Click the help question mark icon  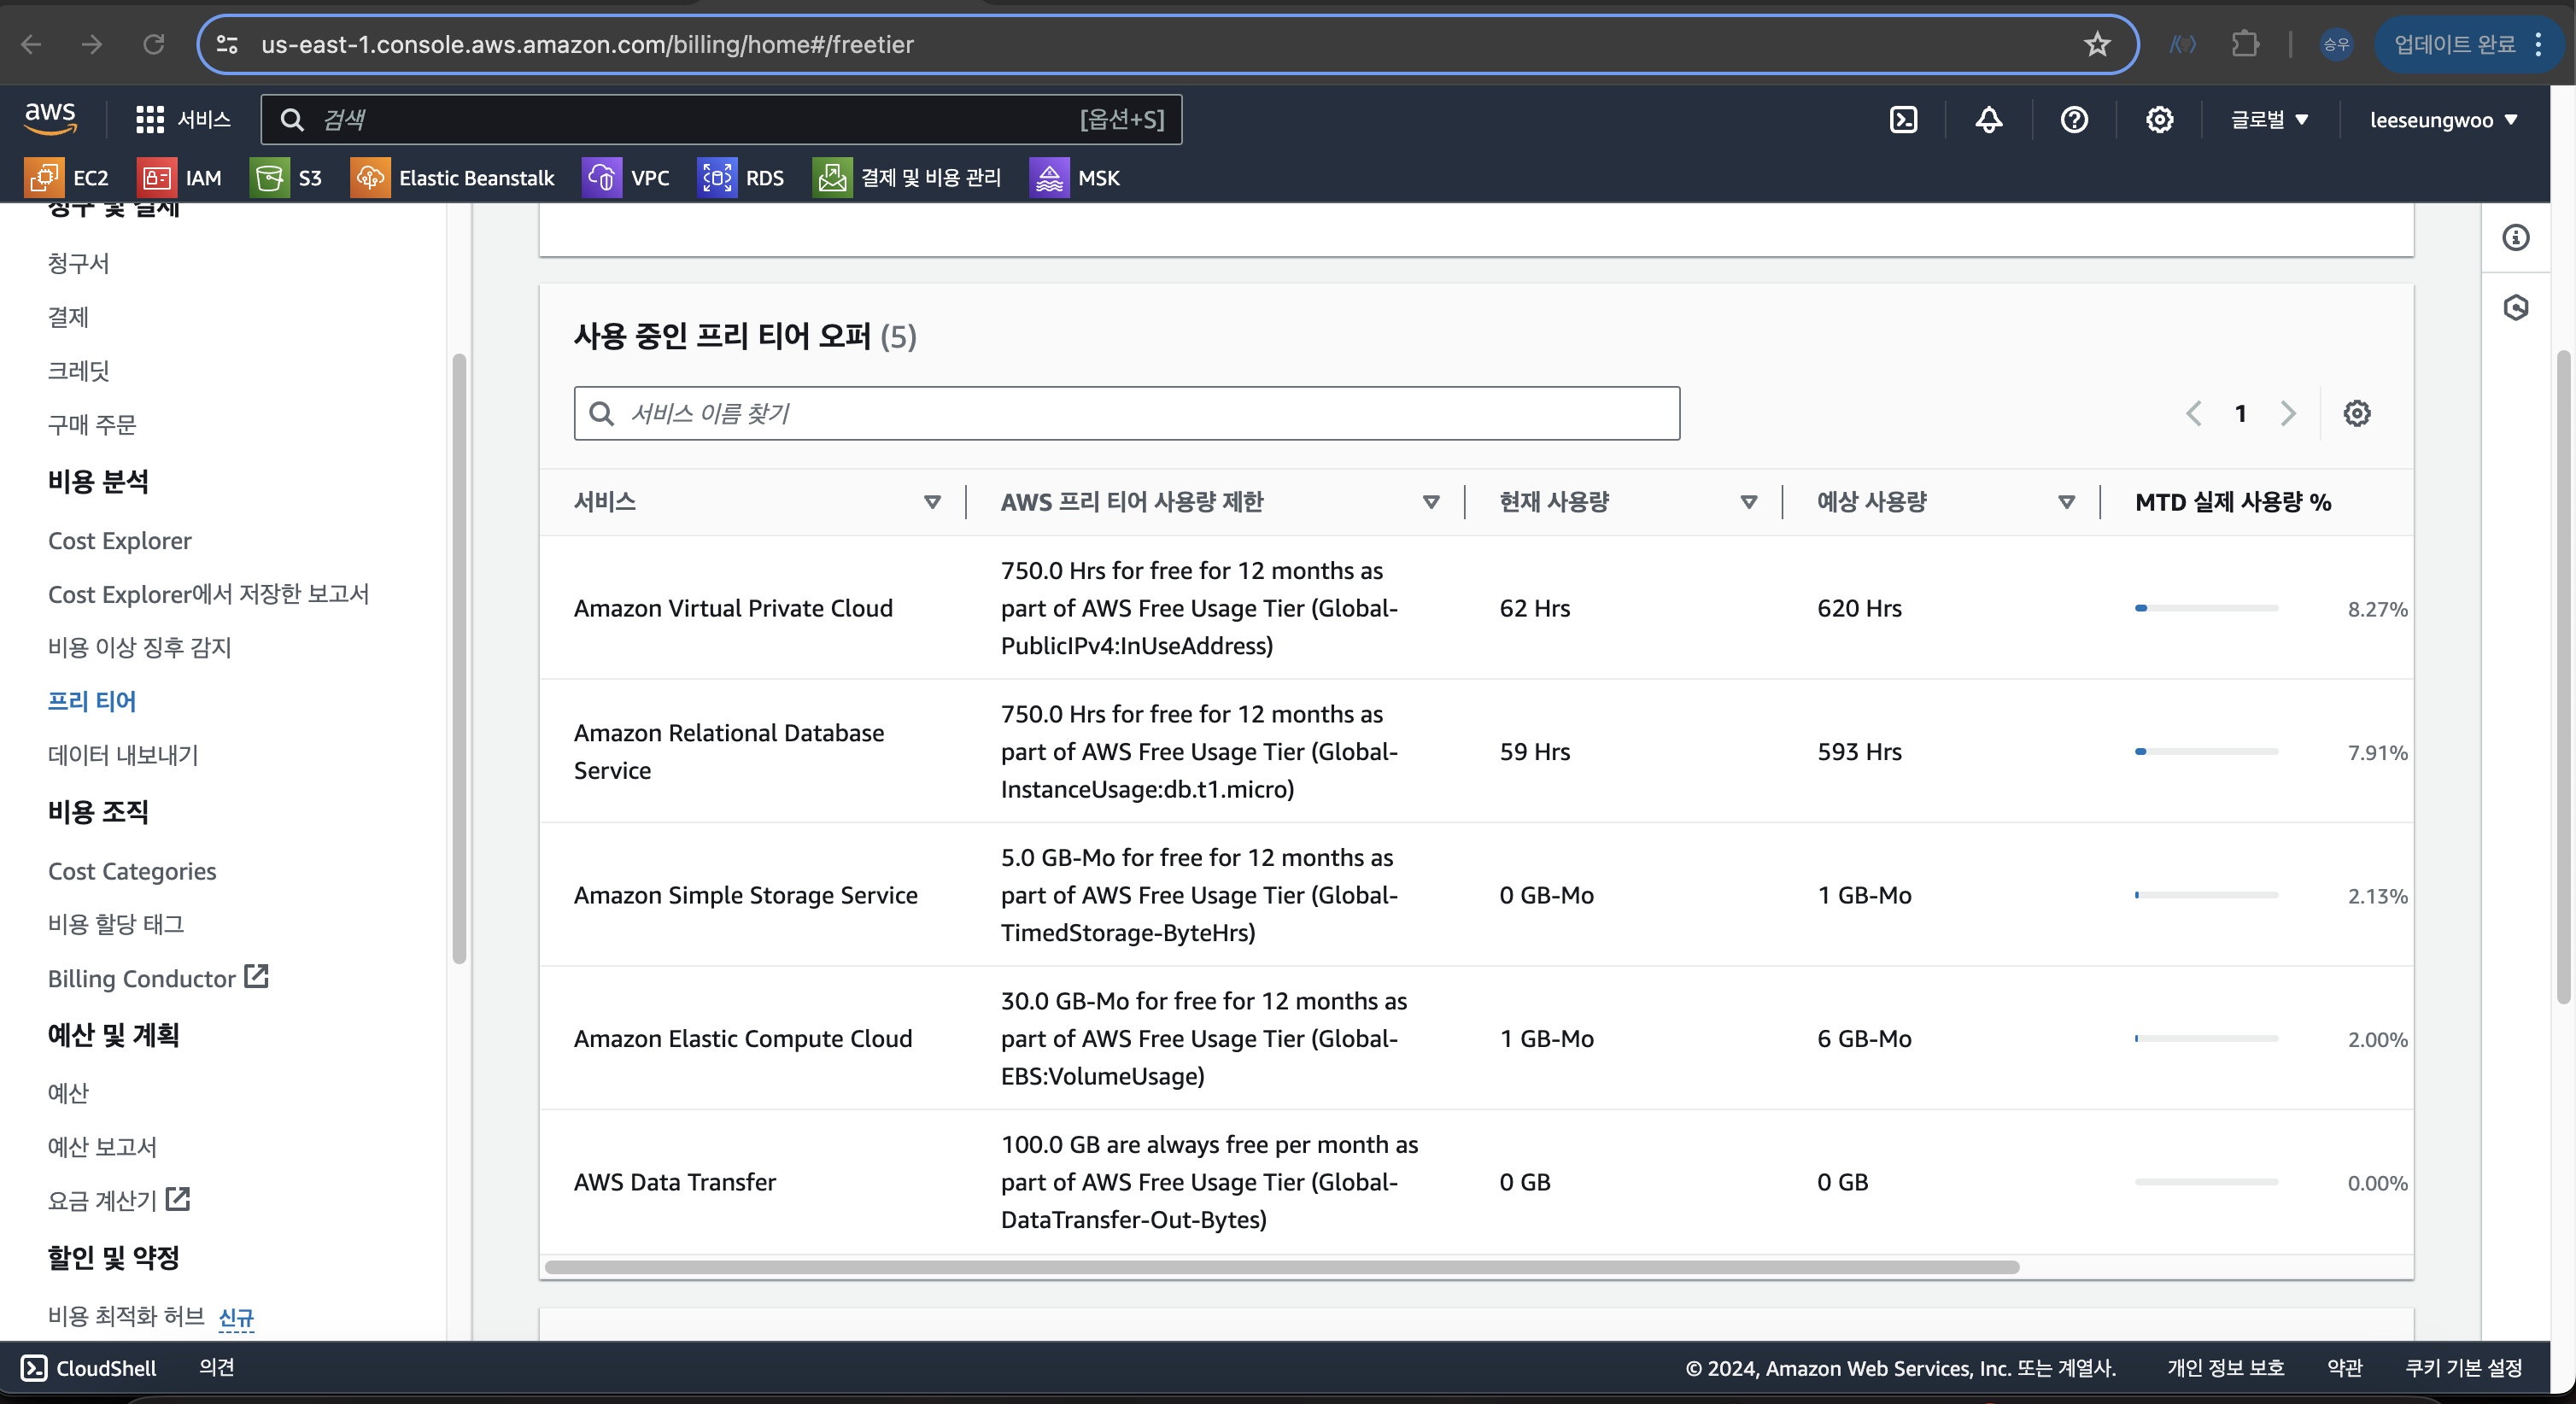pos(2074,120)
